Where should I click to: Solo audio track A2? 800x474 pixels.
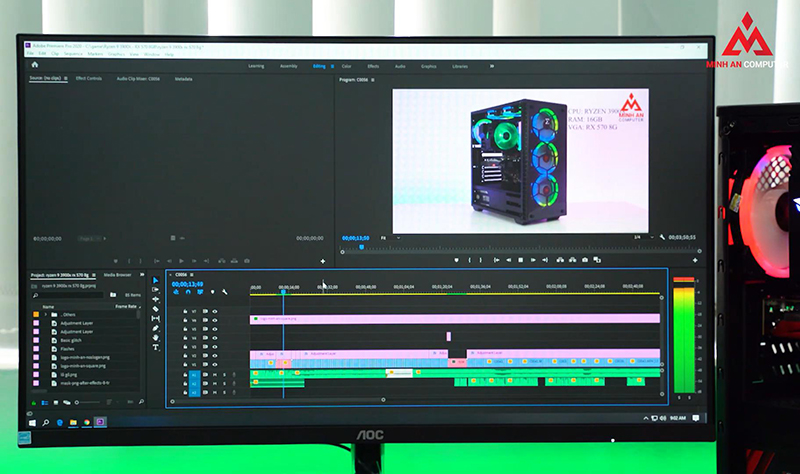pyautogui.click(x=224, y=384)
